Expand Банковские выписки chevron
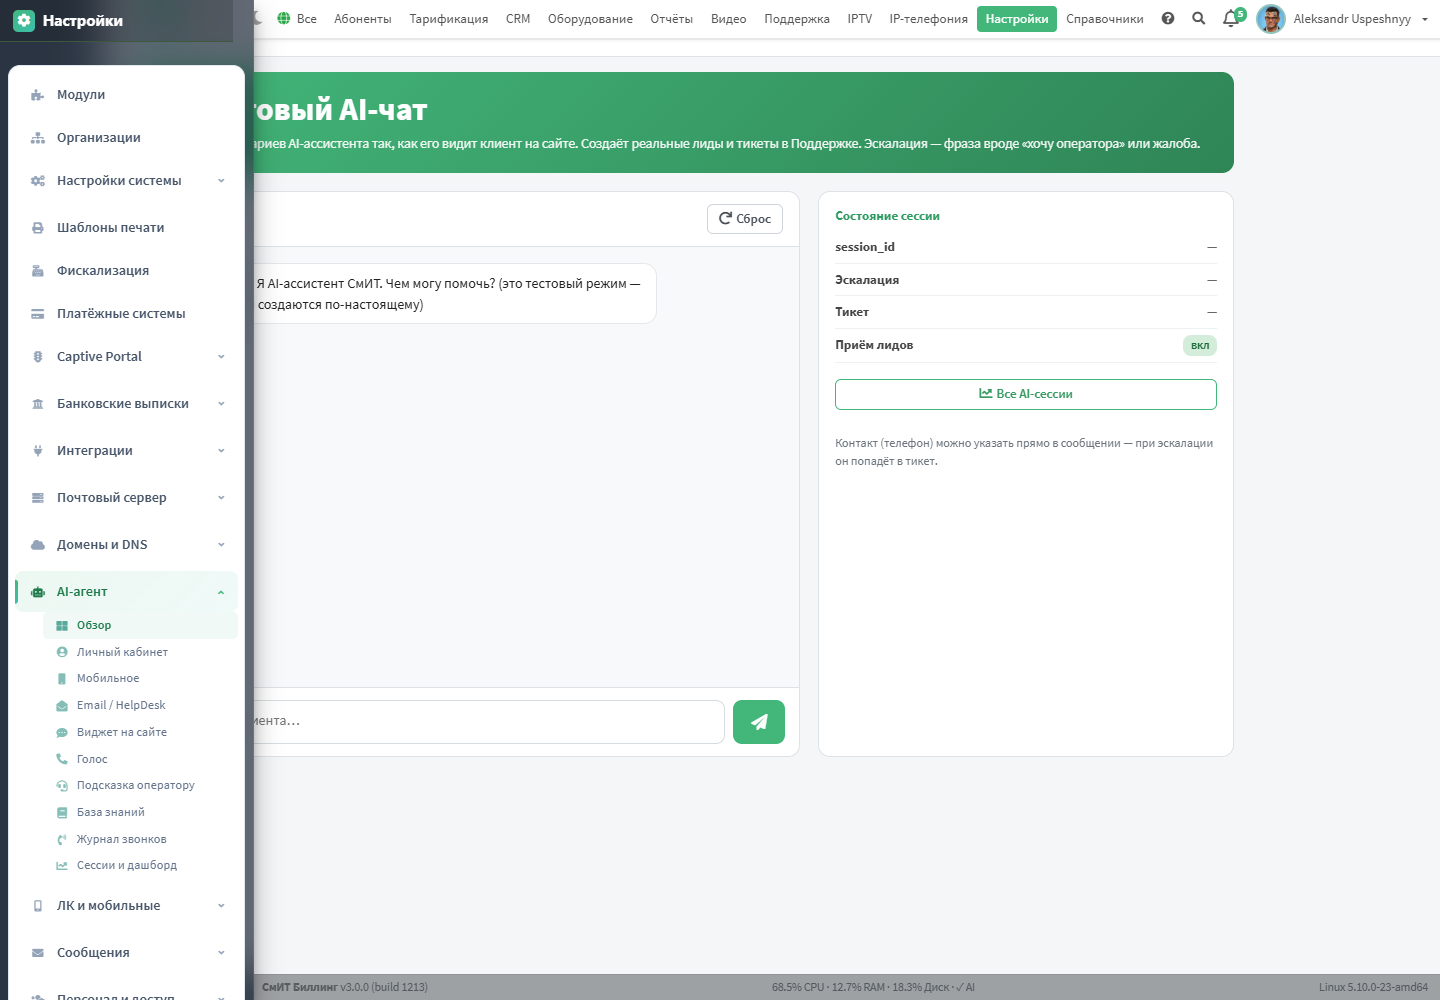The height and width of the screenshot is (1000, 1440). click(x=221, y=404)
